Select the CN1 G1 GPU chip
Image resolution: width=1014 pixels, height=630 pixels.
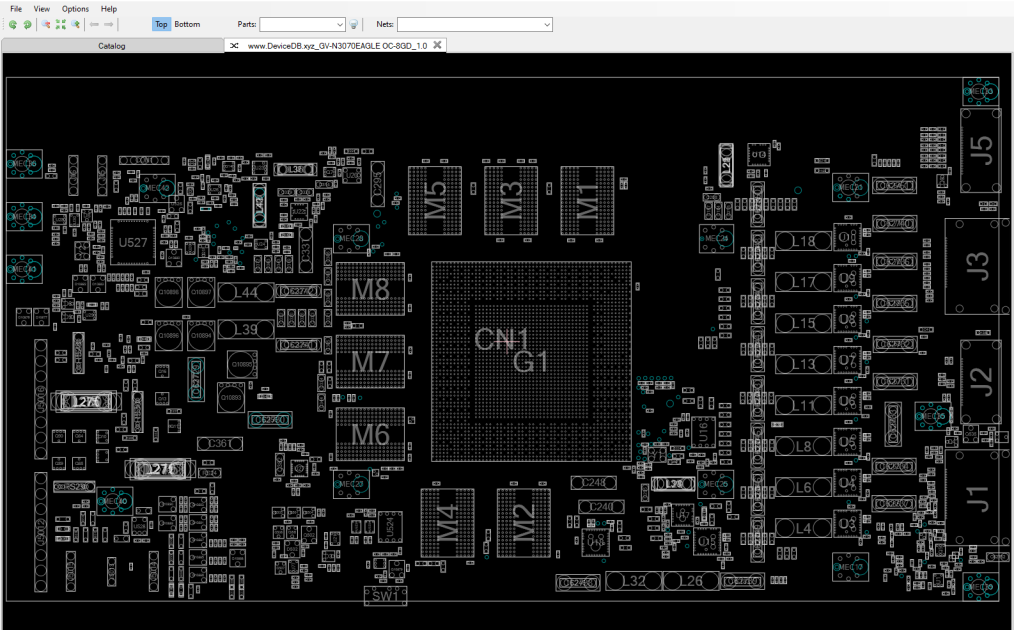pos(531,362)
